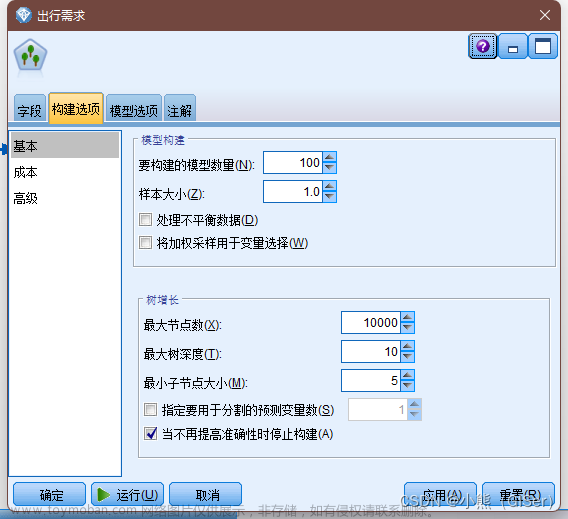Click the 最大树深度 input field

pyautogui.click(x=371, y=351)
